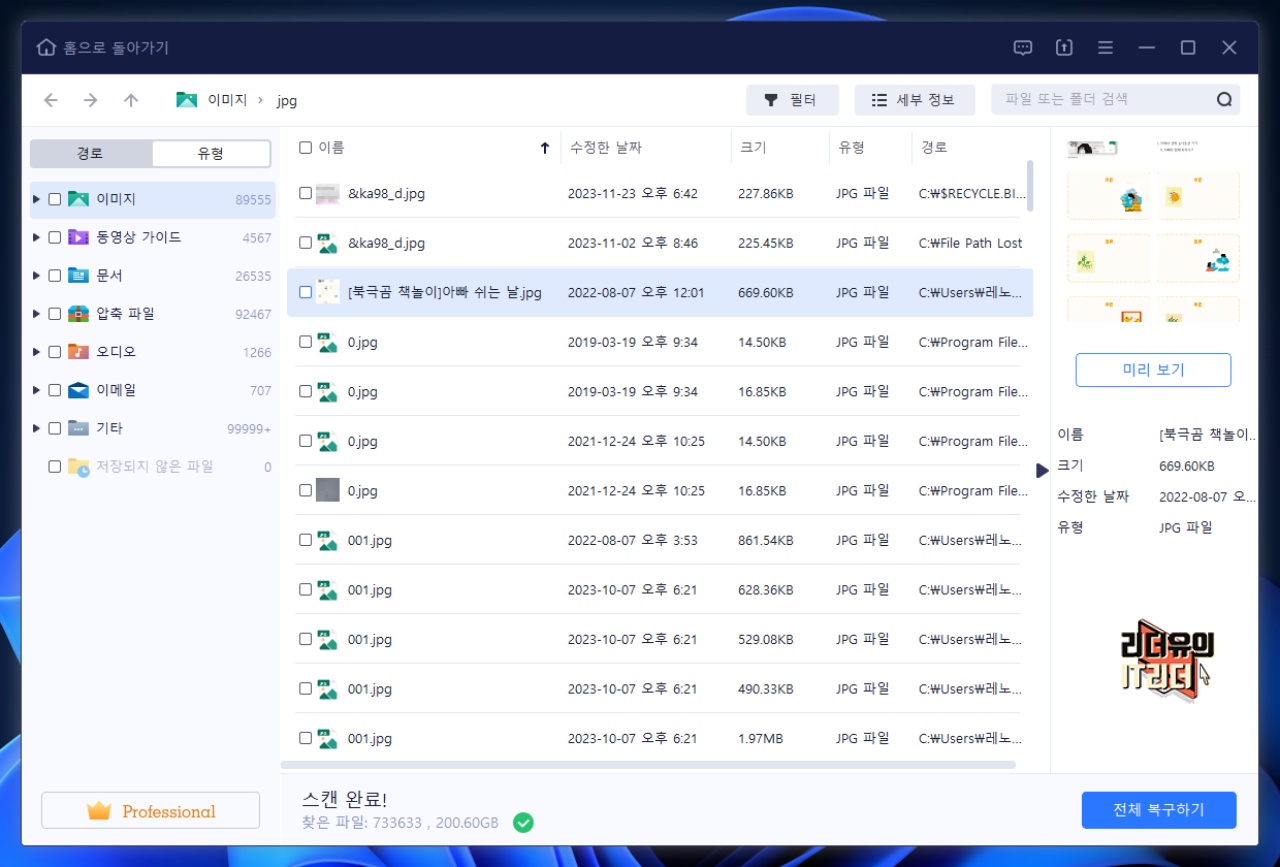Click the other (기타) category folder icon

(x=78, y=428)
